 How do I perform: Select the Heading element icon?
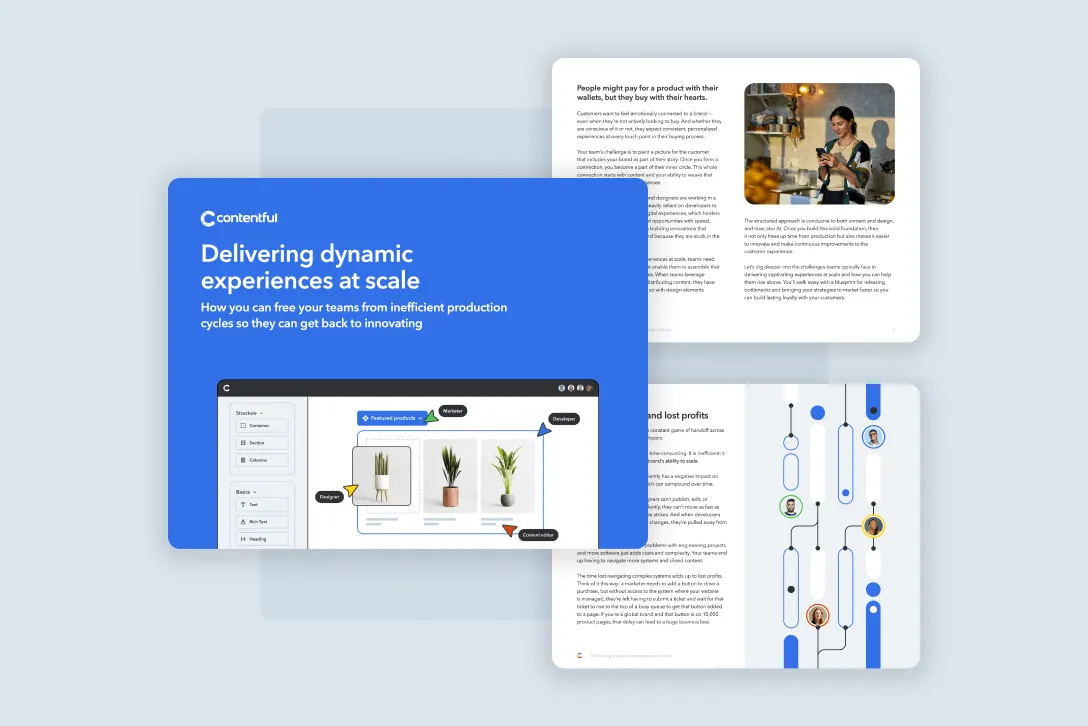click(x=243, y=539)
